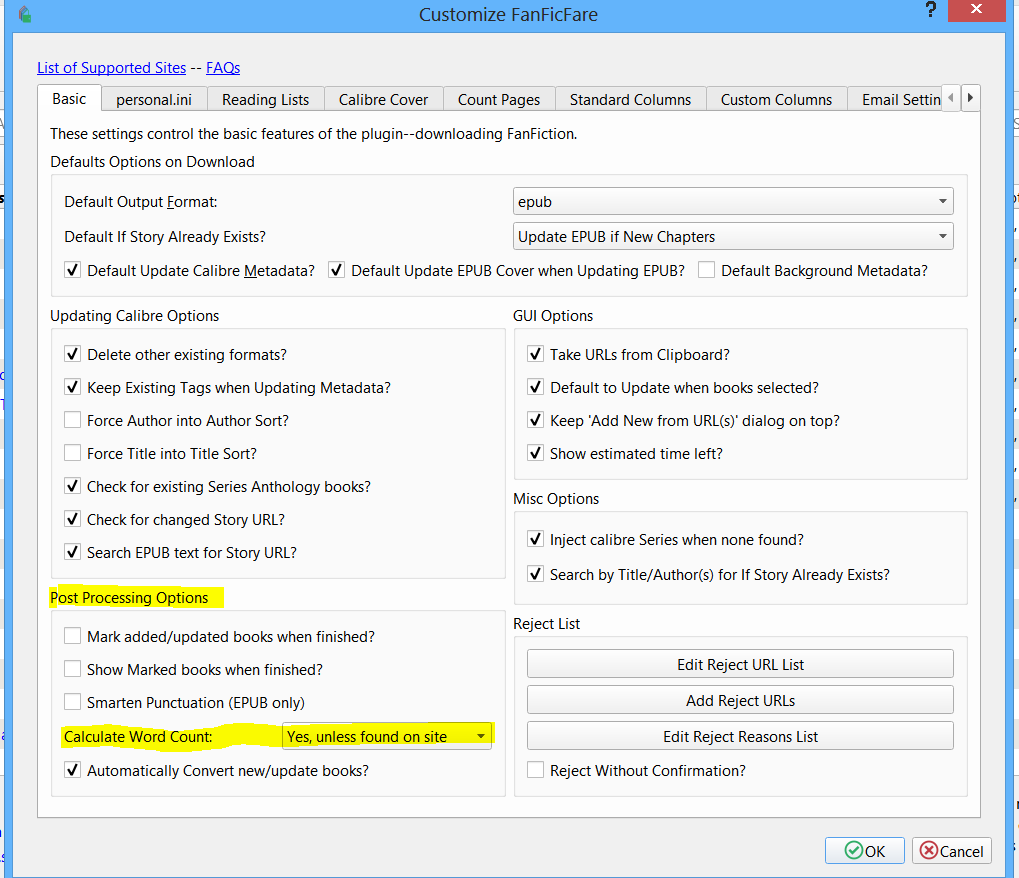Screen dimensions: 1019x878
Task: Switch to the personal.ini tab
Action: 154,99
